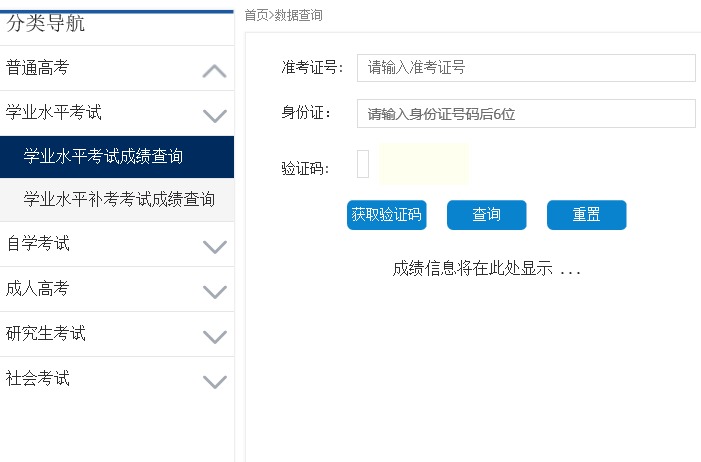The height and width of the screenshot is (462, 701).
Task: Submit the form with the 查询 button
Action: 486,215
